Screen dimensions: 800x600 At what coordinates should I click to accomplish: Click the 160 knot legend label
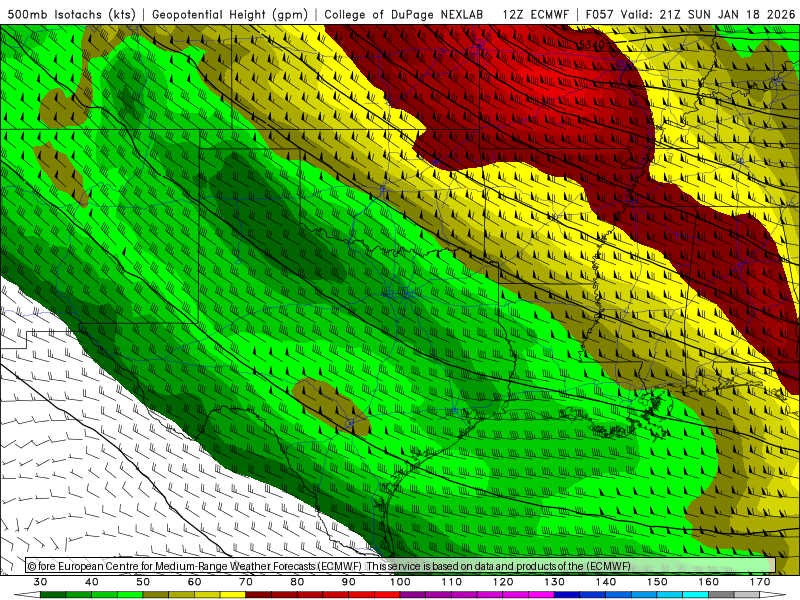[x=709, y=582]
